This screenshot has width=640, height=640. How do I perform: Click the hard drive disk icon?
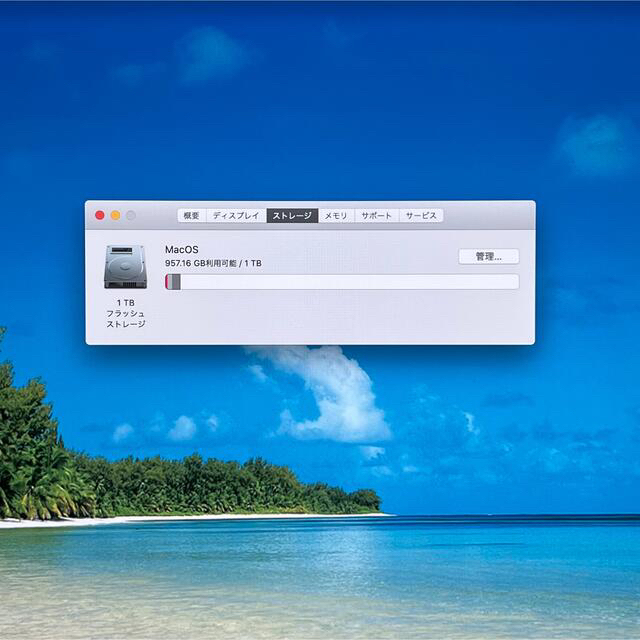(x=125, y=267)
